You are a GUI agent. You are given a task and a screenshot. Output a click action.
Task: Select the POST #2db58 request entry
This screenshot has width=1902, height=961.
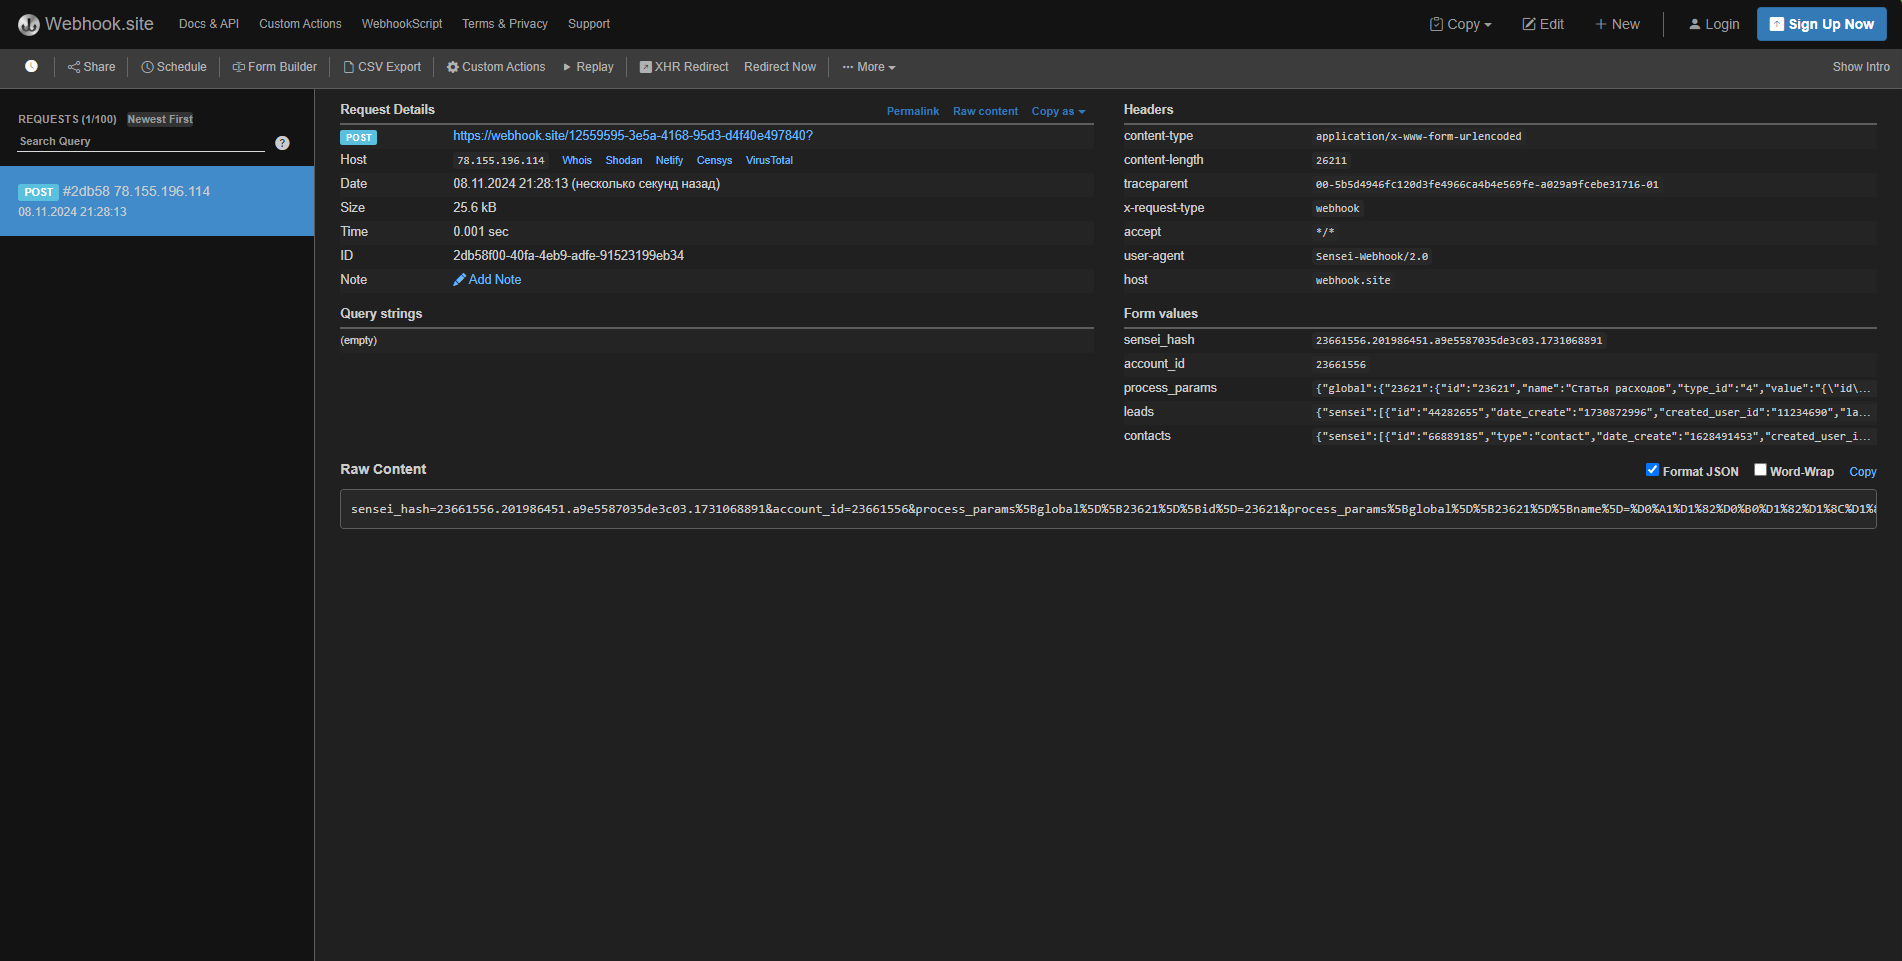pos(157,201)
